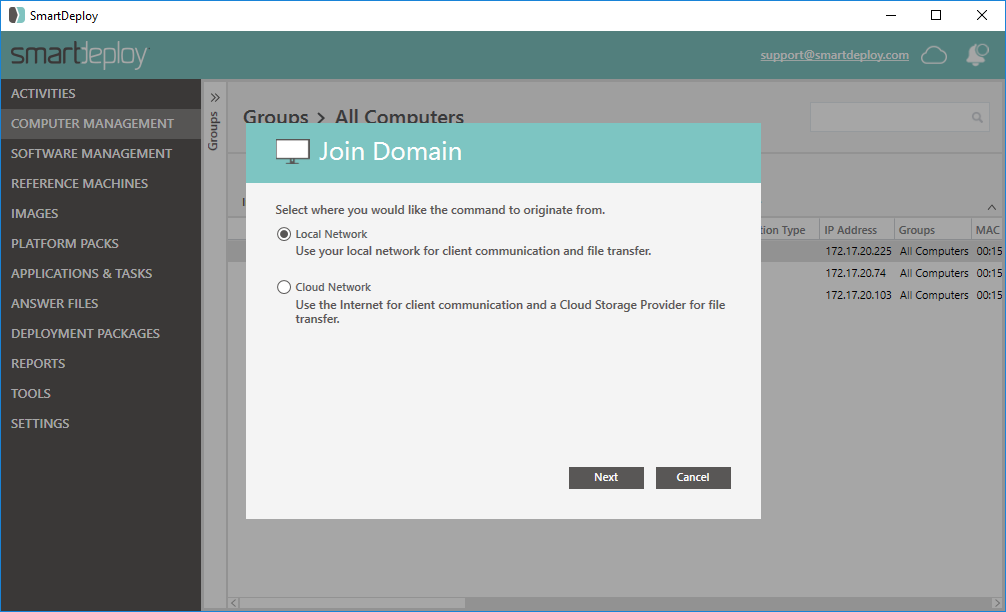Collapse the panel with the up chevron
Viewport: 1006px width, 612px height.
[992, 207]
